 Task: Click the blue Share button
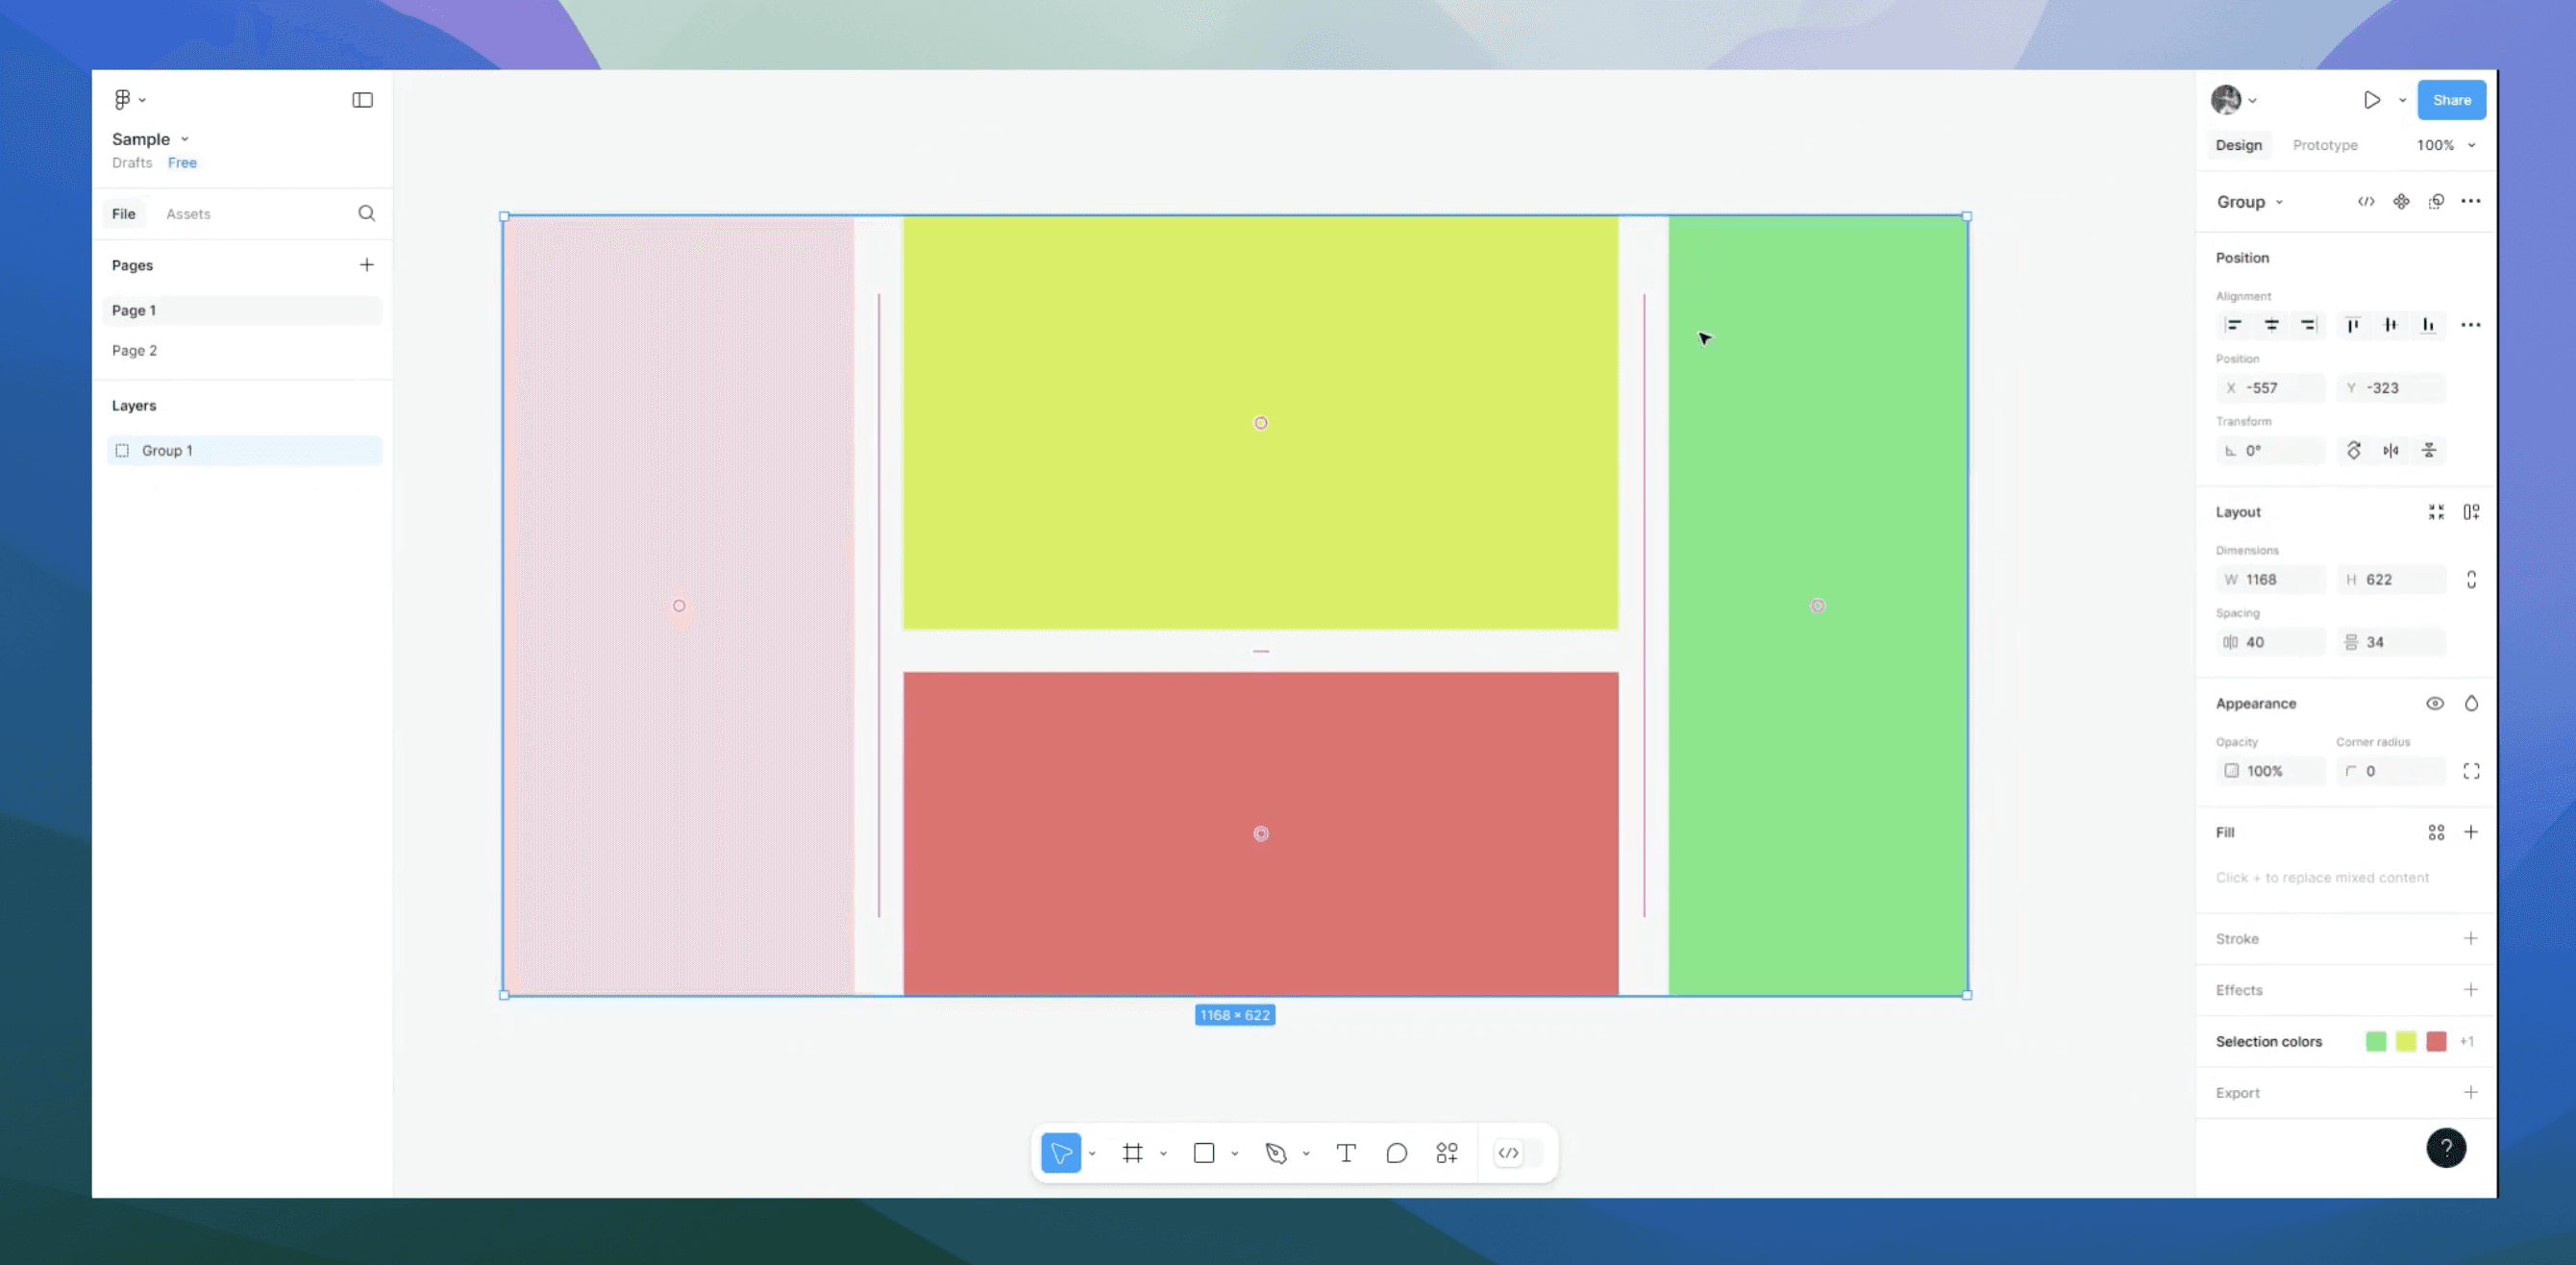(x=2451, y=100)
